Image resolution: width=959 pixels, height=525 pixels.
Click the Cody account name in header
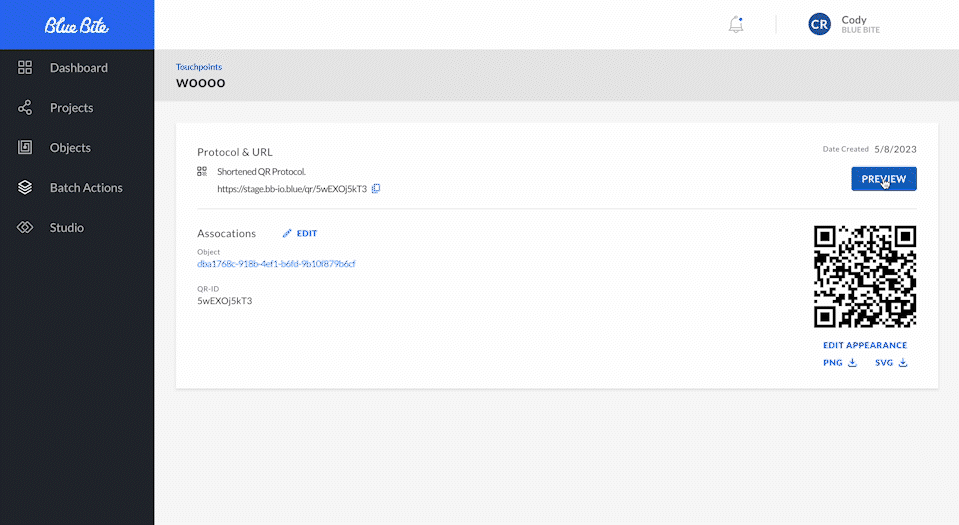pos(854,19)
